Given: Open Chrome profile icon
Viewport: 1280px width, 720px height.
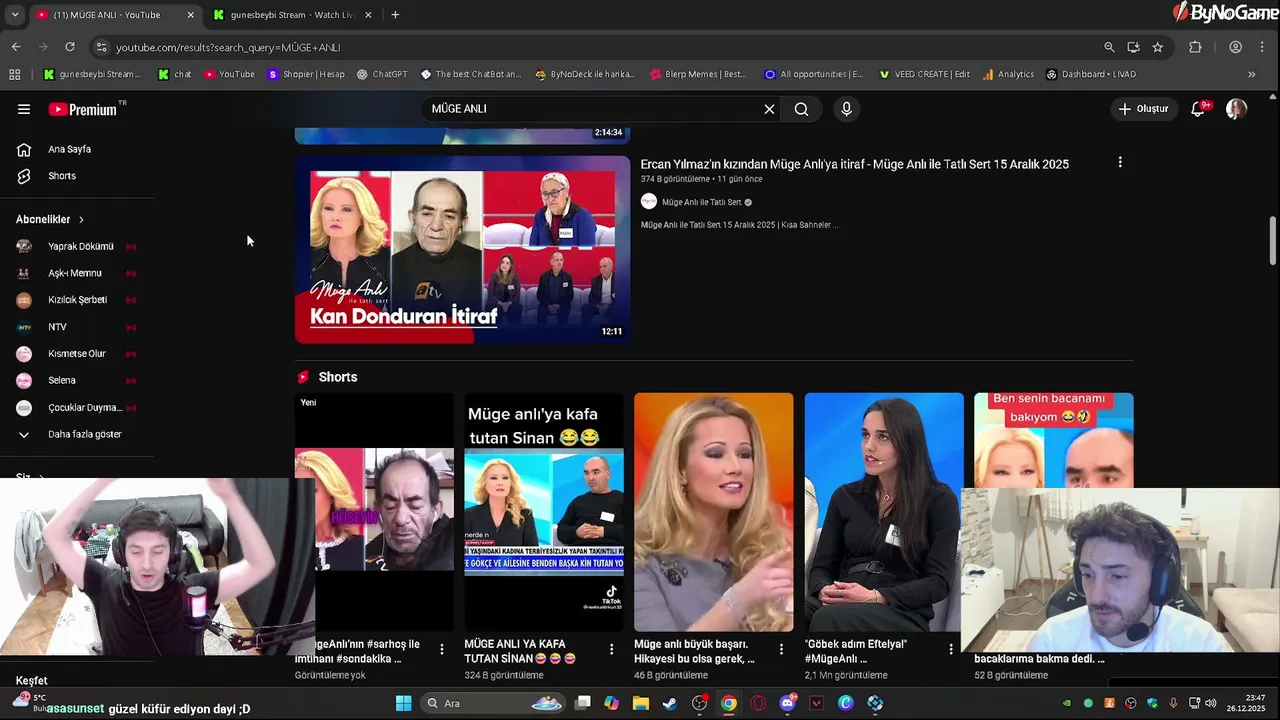Looking at the screenshot, I should (x=1236, y=47).
